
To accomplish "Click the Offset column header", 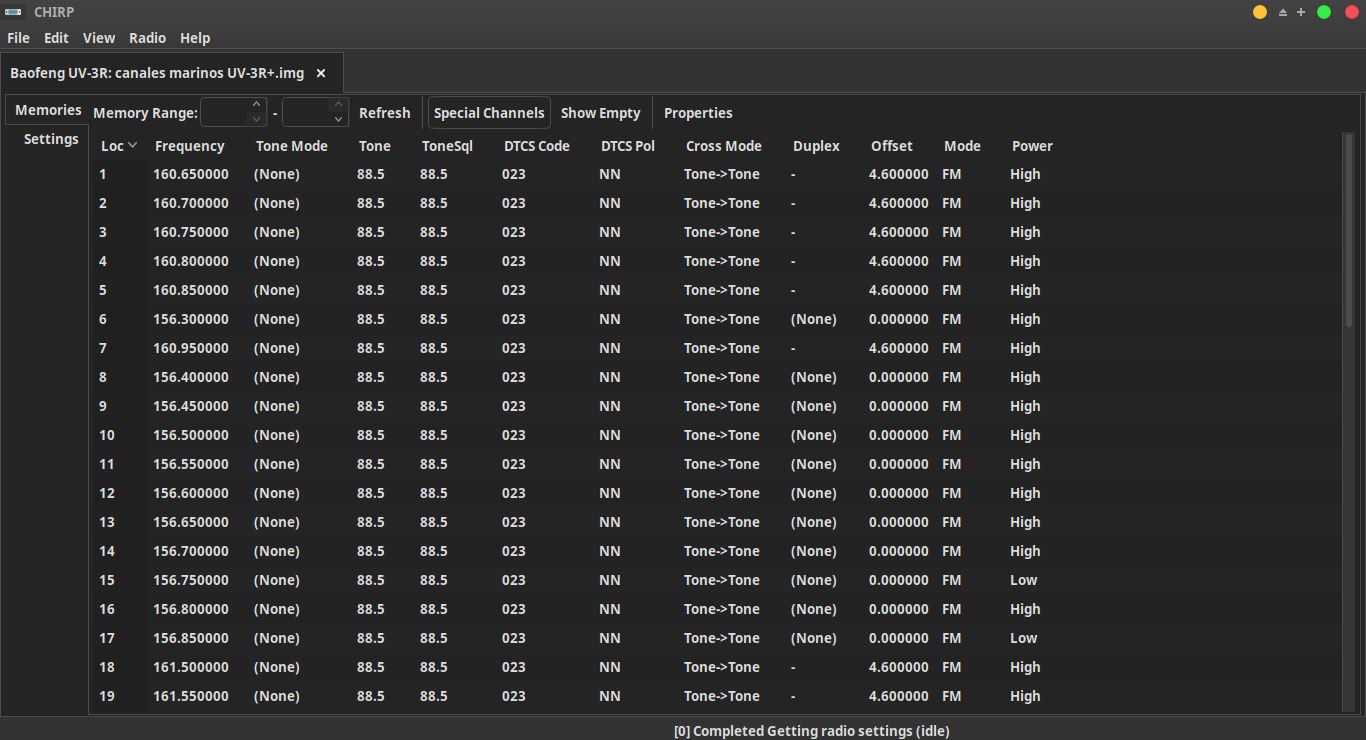I will (892, 146).
